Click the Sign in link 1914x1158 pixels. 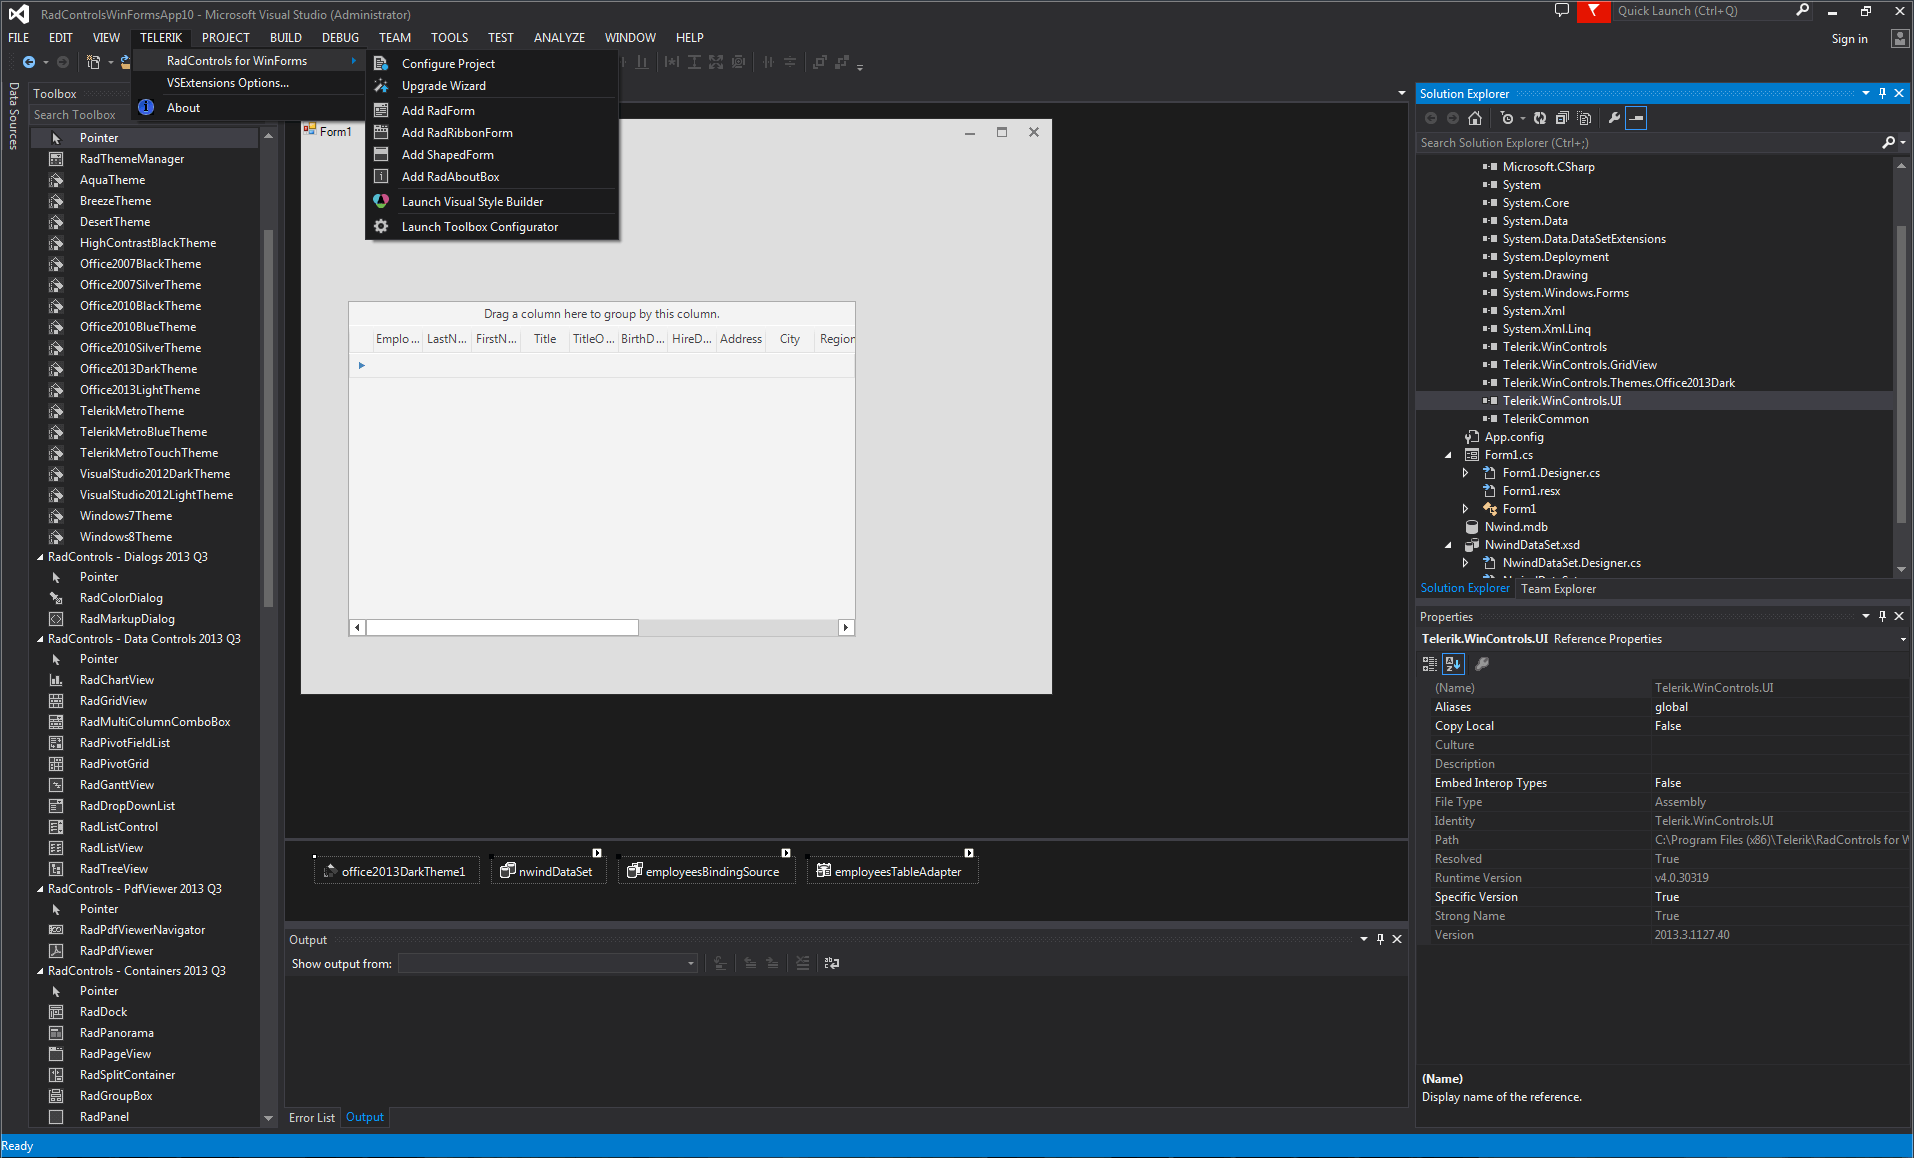point(1849,39)
